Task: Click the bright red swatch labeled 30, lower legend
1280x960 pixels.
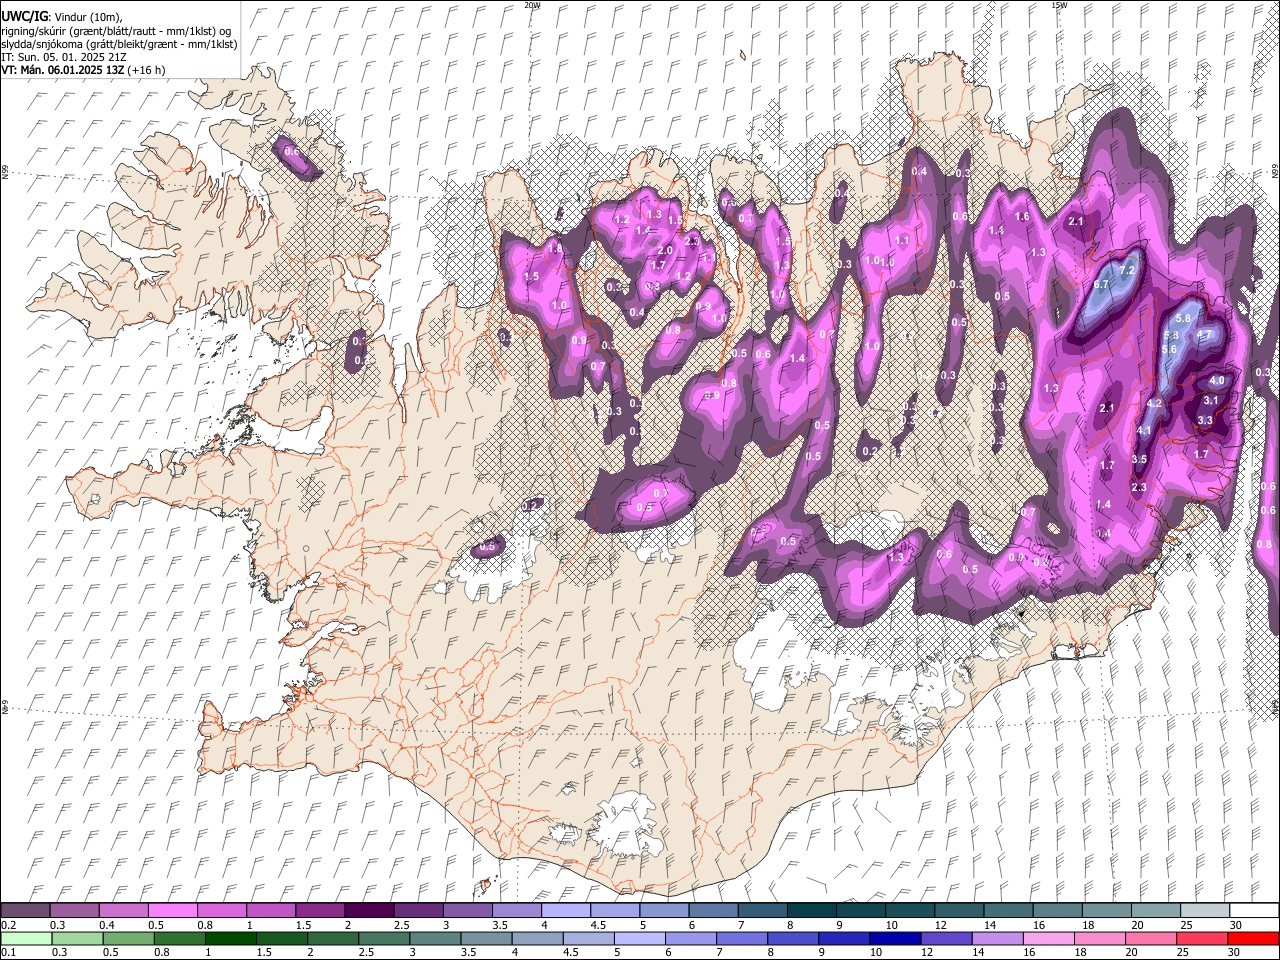Action: pos(1253,938)
